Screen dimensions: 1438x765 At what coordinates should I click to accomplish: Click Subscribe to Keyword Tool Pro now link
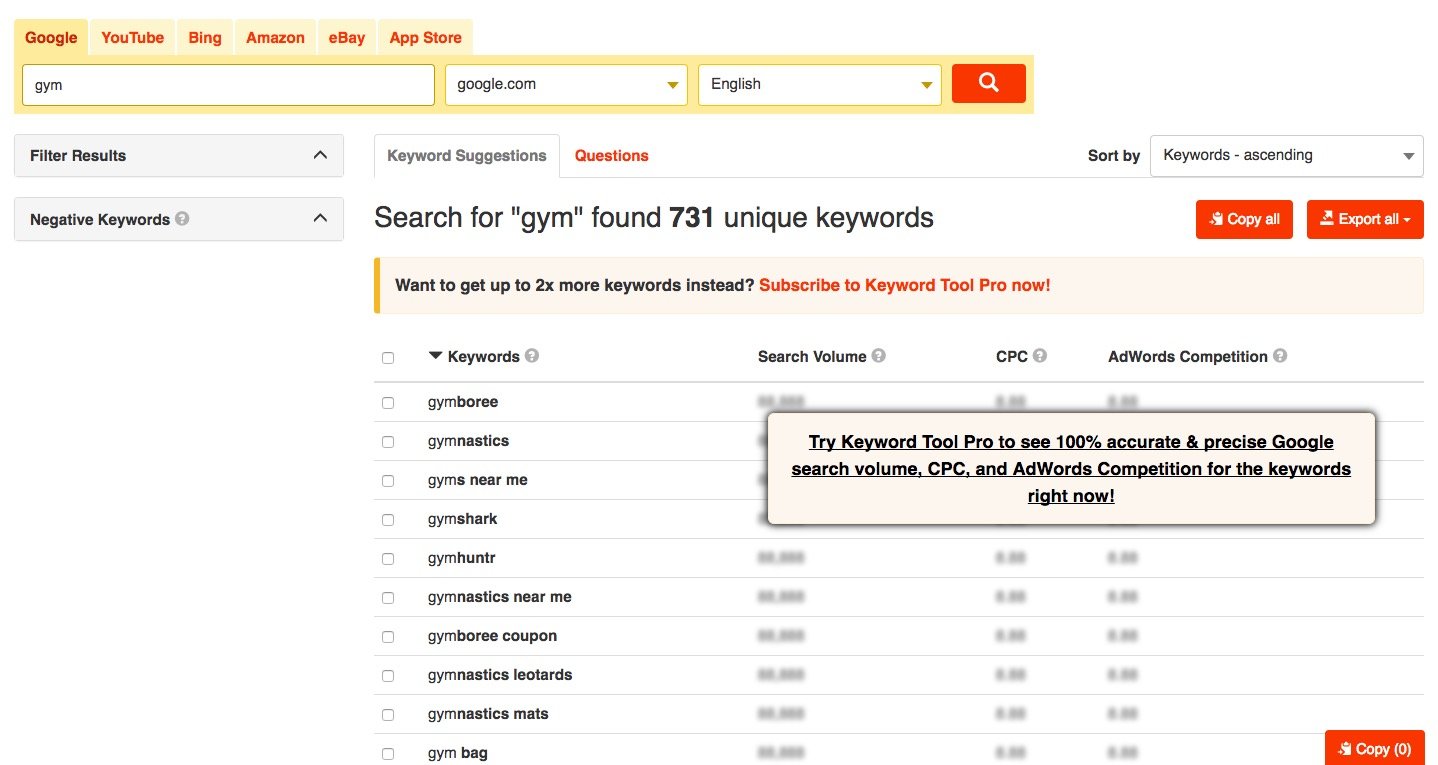point(905,285)
